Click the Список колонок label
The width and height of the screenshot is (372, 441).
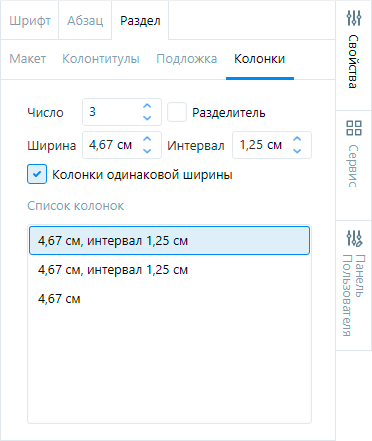[x=76, y=206]
